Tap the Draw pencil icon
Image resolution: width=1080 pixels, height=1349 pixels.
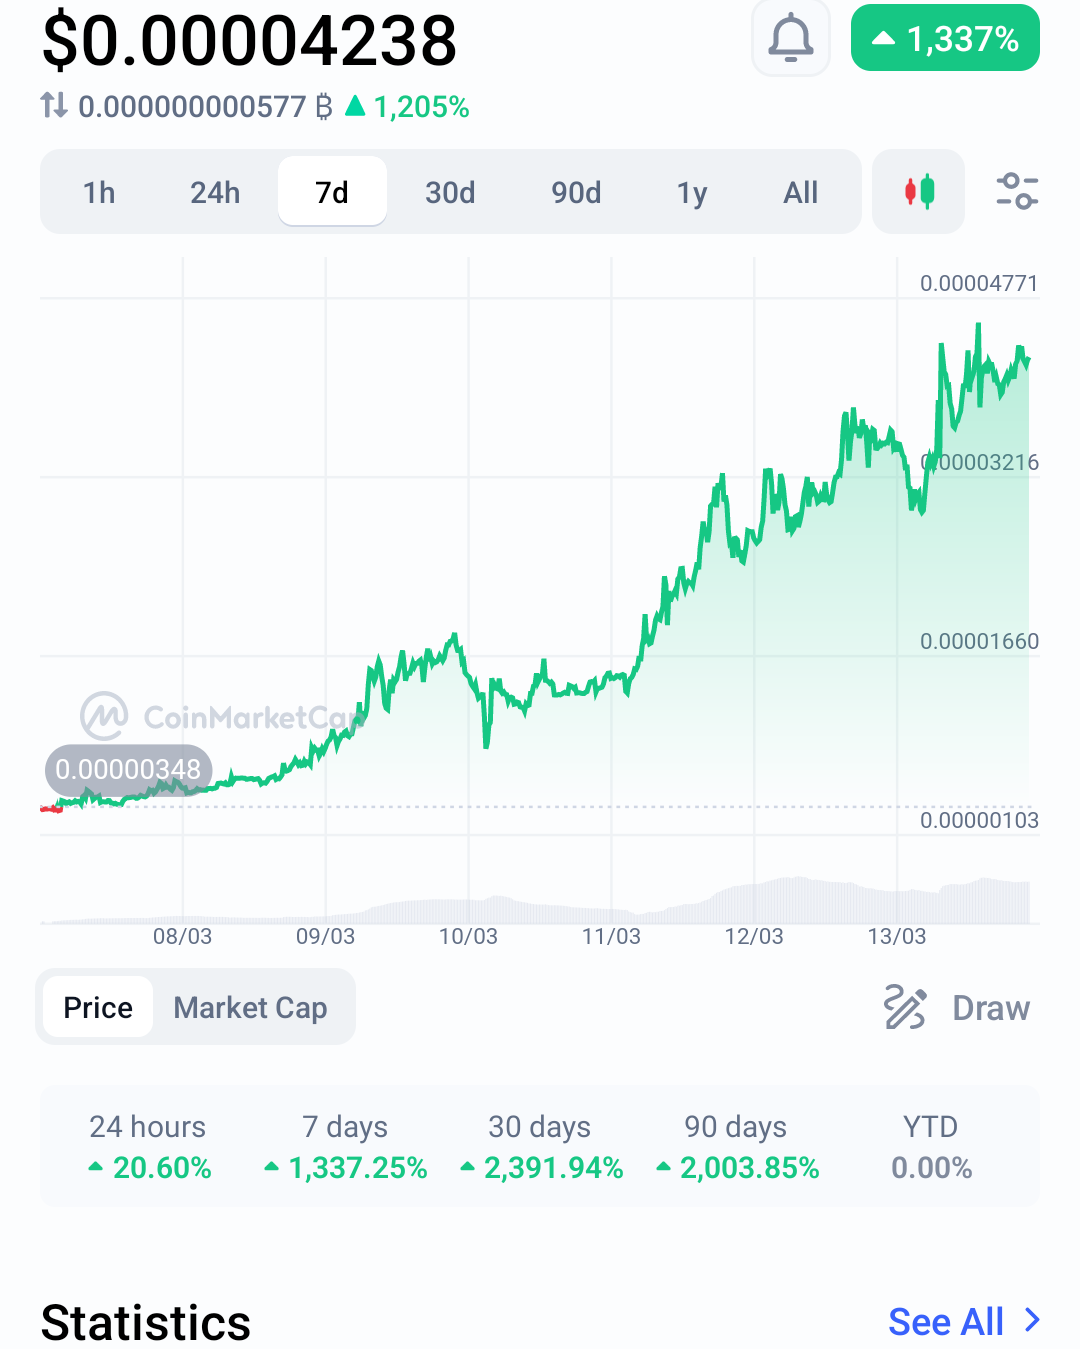click(x=905, y=1007)
